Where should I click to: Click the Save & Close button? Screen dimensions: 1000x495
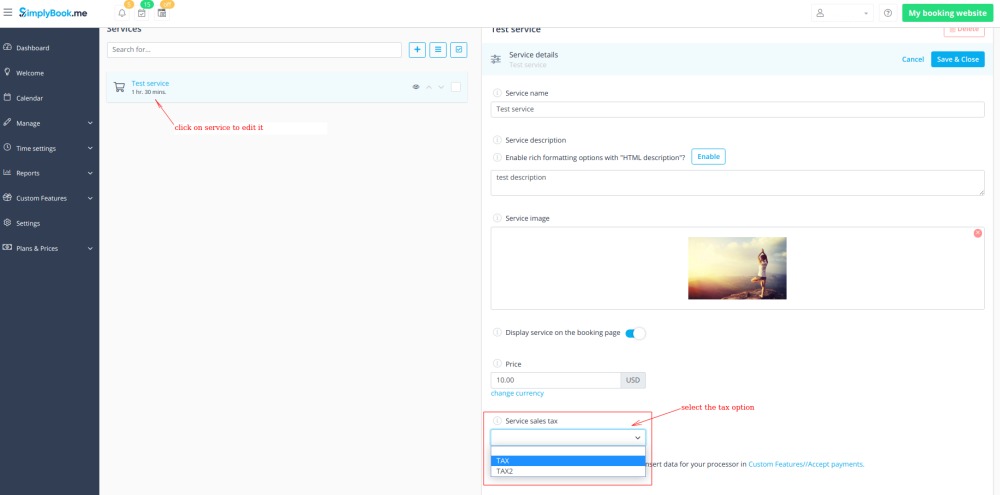tap(957, 59)
